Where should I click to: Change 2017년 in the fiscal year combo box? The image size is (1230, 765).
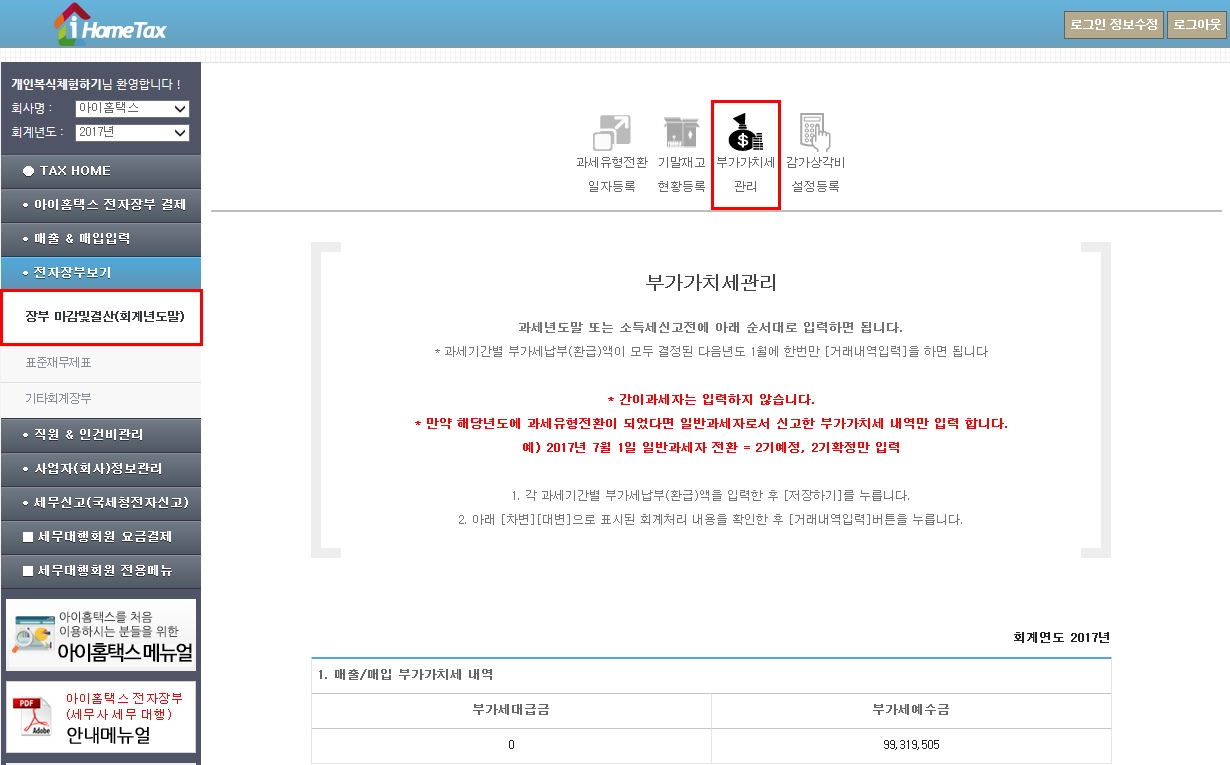pos(132,131)
